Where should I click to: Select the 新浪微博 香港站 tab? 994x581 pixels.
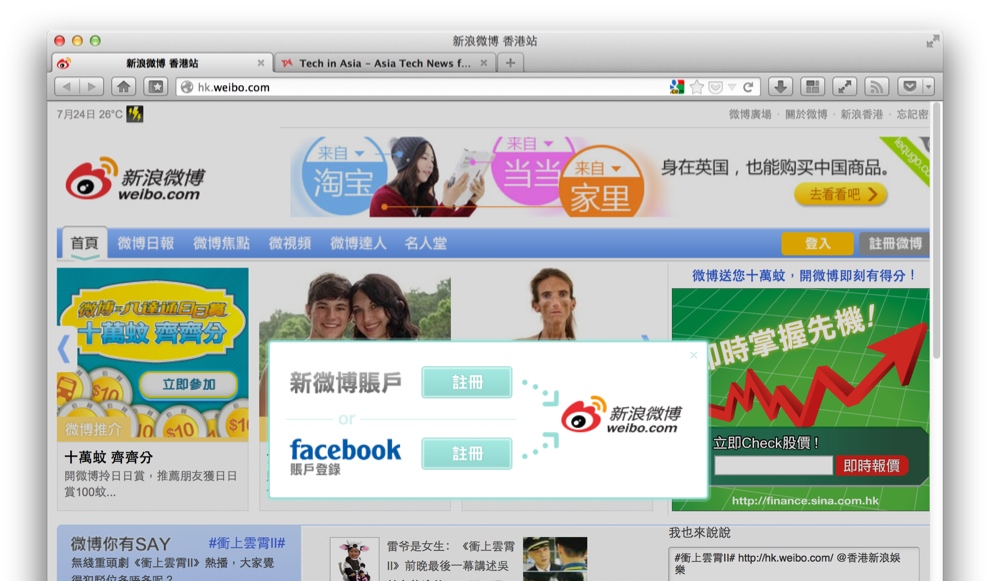pyautogui.click(x=162, y=63)
